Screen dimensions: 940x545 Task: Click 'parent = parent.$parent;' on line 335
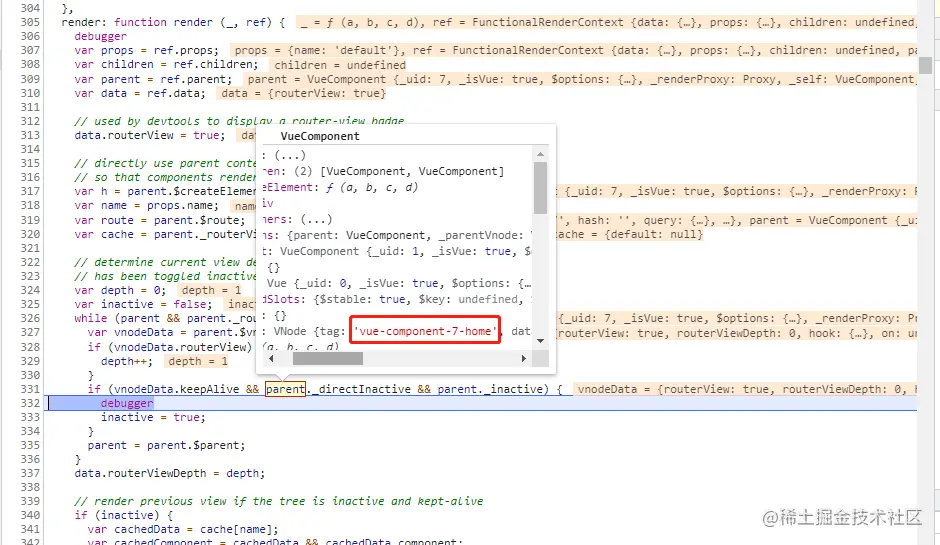tap(166, 445)
